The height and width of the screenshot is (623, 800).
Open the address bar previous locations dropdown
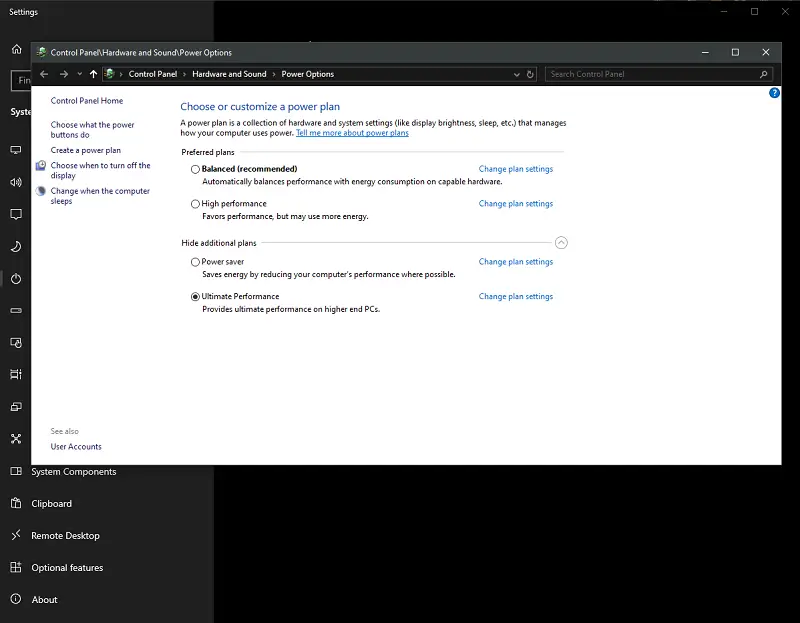(515, 74)
